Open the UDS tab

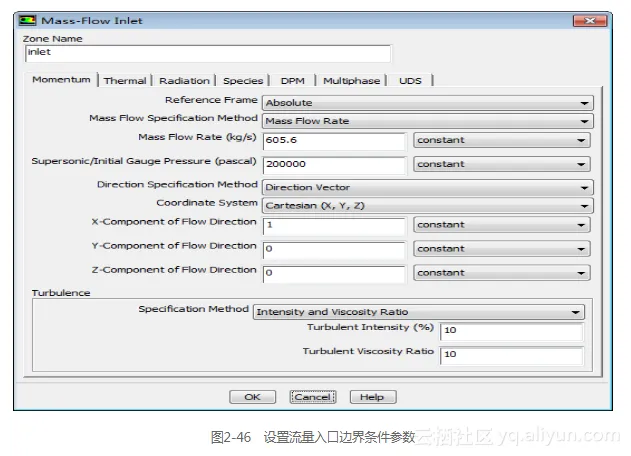410,80
